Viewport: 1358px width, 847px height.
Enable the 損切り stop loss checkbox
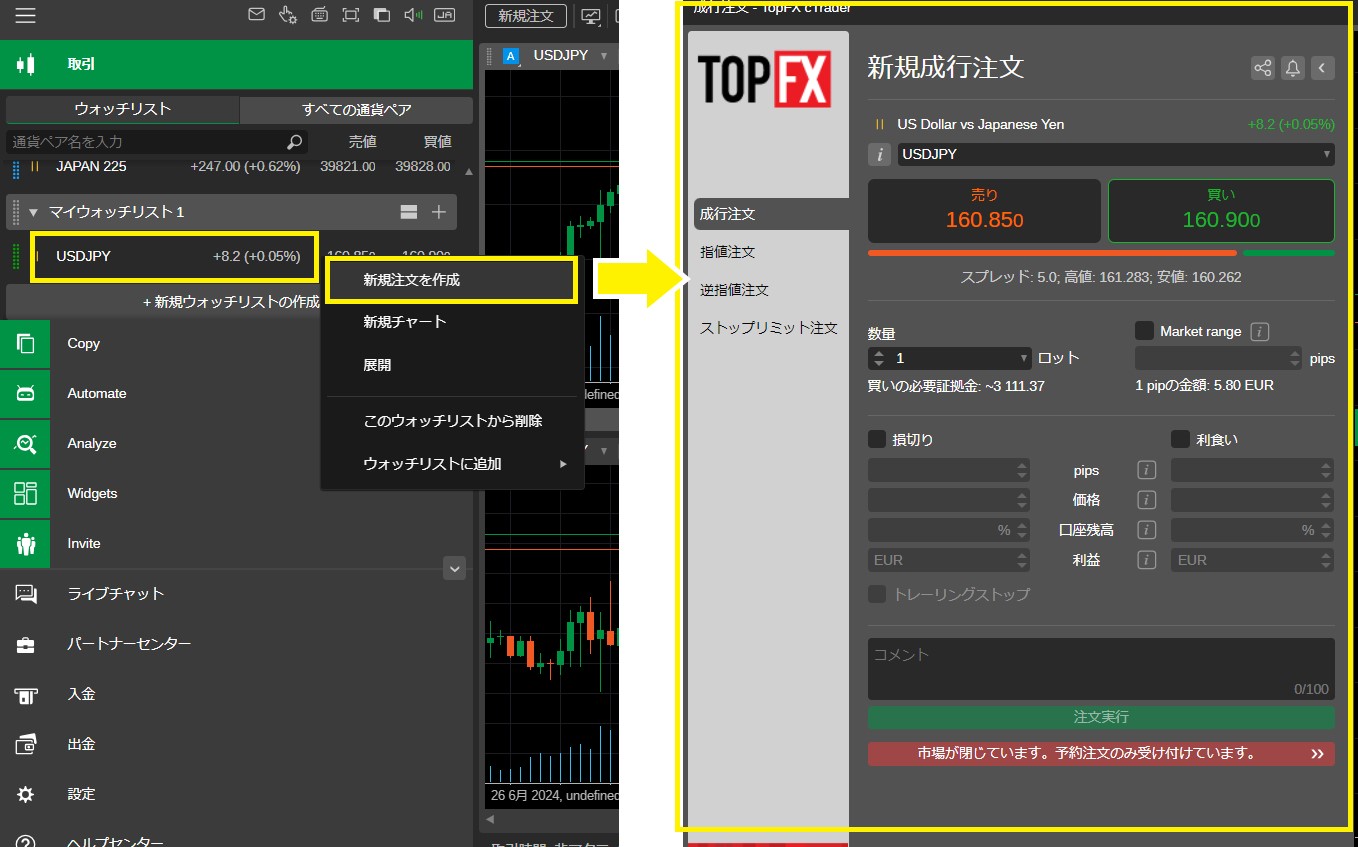coord(877,439)
